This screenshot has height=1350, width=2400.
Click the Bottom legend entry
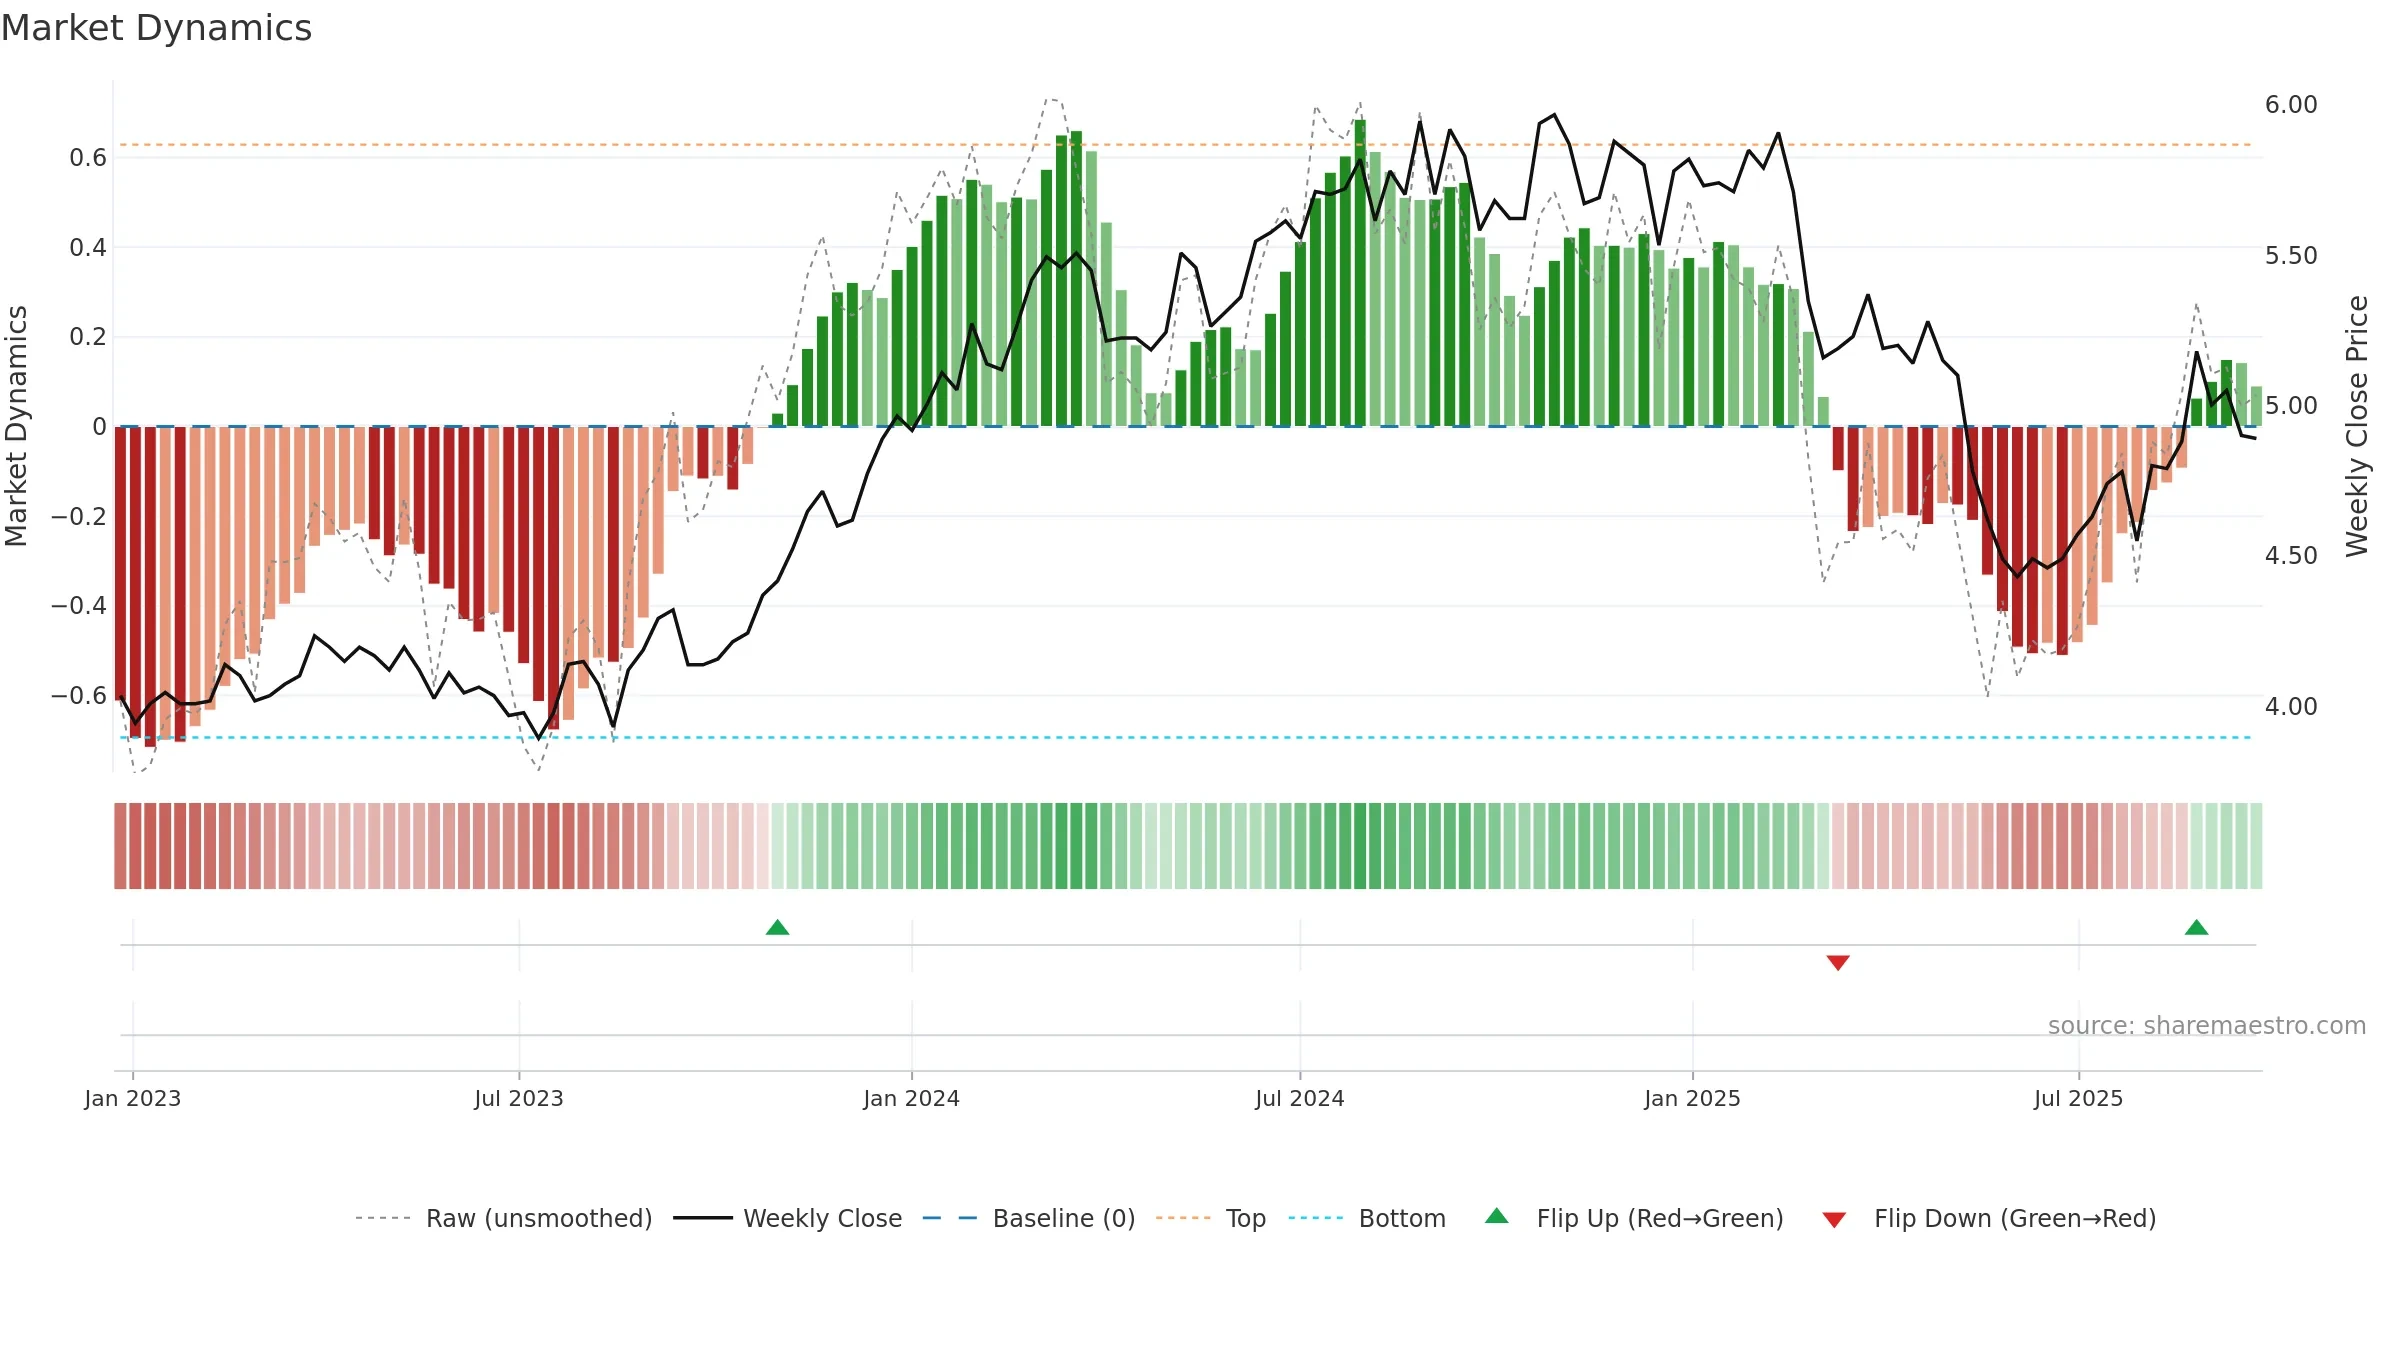[1368, 1218]
